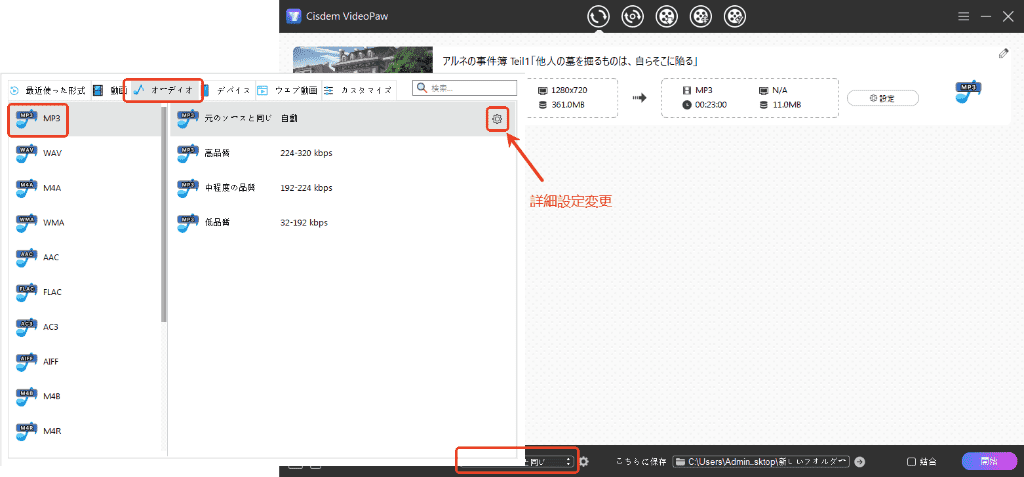Select the AIFF format icon
Viewport: 1024px width, 477px height.
point(27,361)
